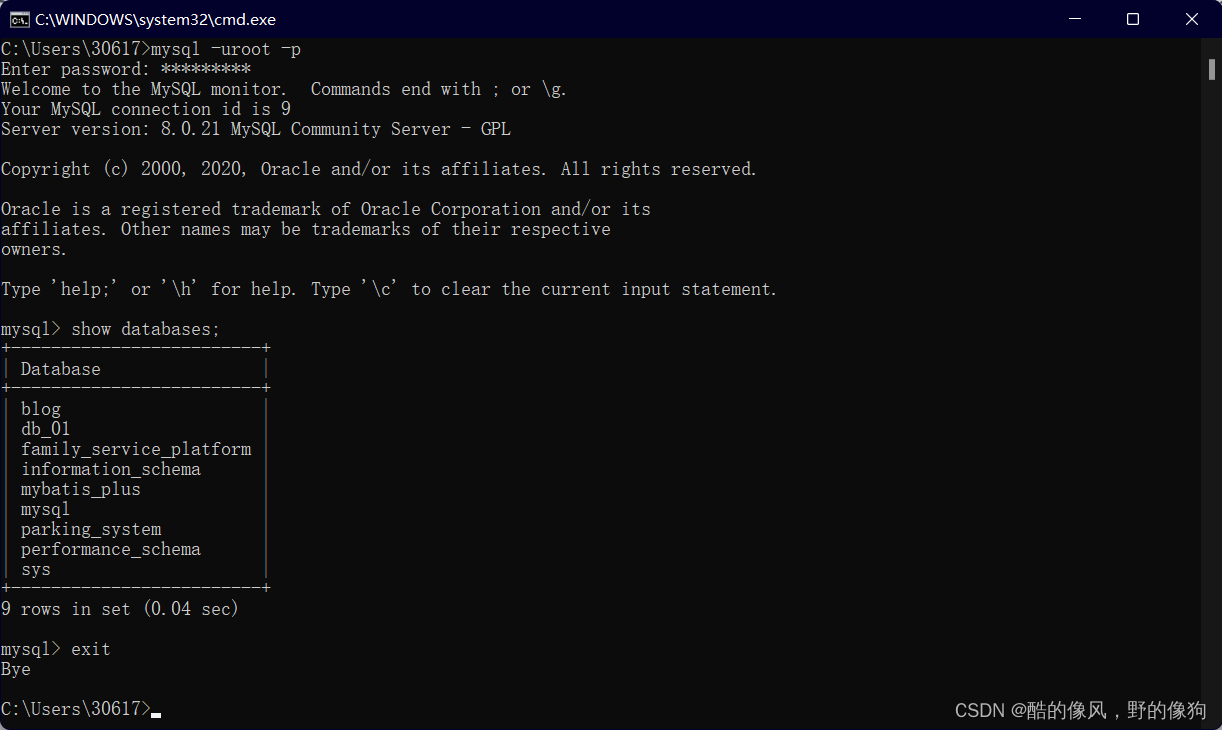Minimize the cmd.exe window
The height and width of the screenshot is (730, 1222).
(x=1075, y=19)
